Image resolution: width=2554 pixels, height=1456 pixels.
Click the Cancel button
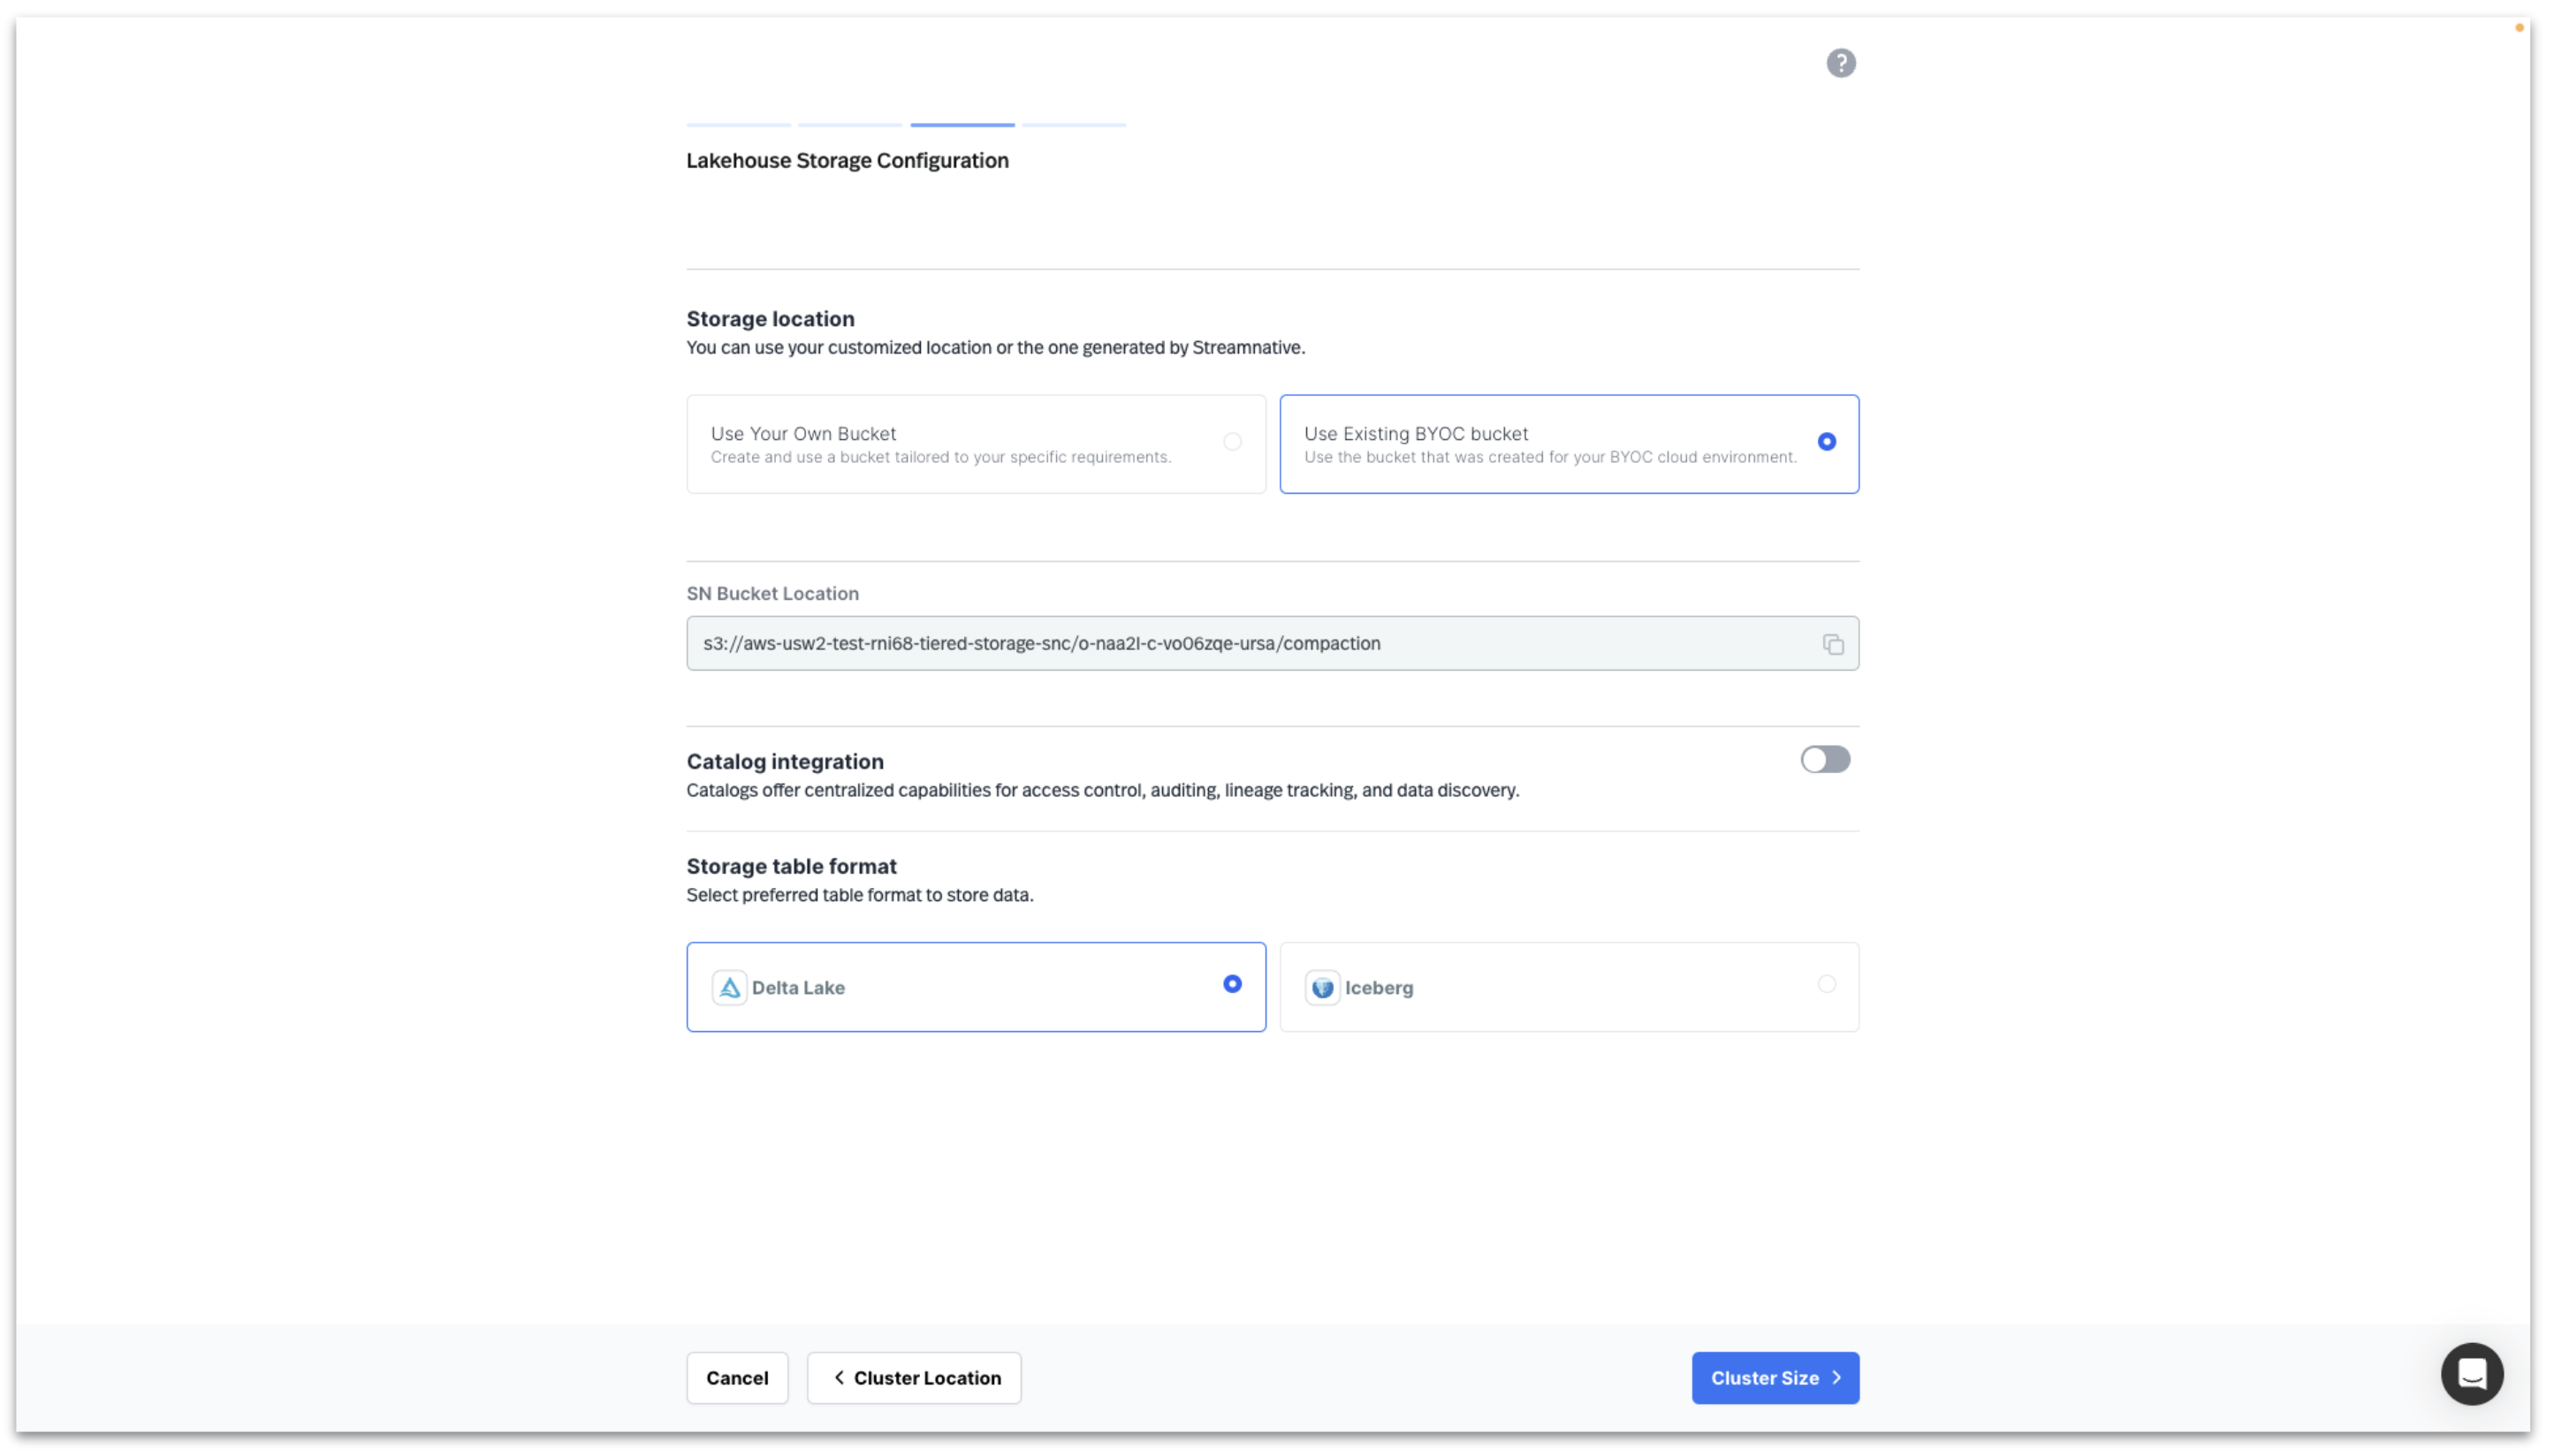pyautogui.click(x=737, y=1377)
